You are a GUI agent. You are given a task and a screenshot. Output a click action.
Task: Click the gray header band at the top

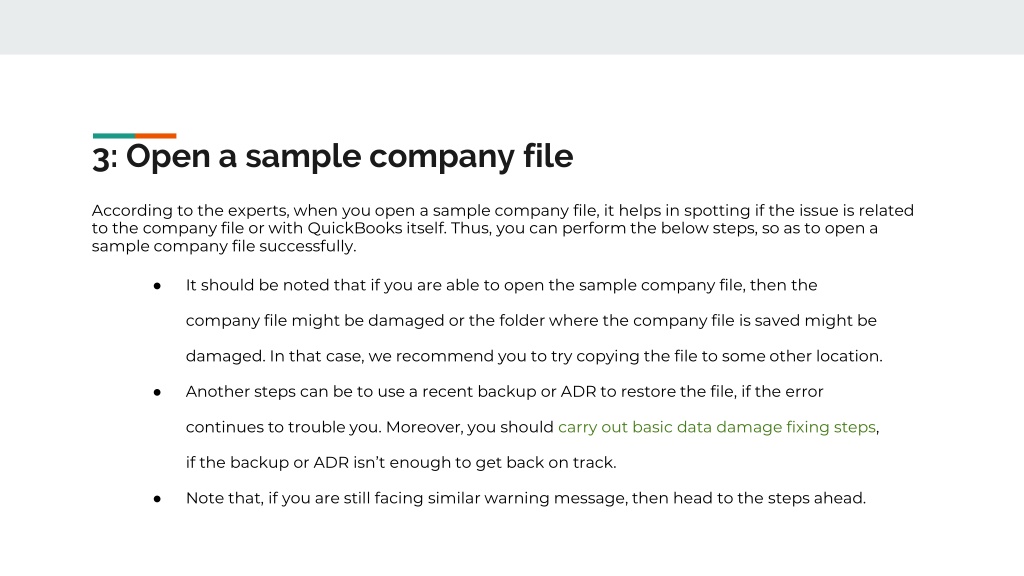512,27
